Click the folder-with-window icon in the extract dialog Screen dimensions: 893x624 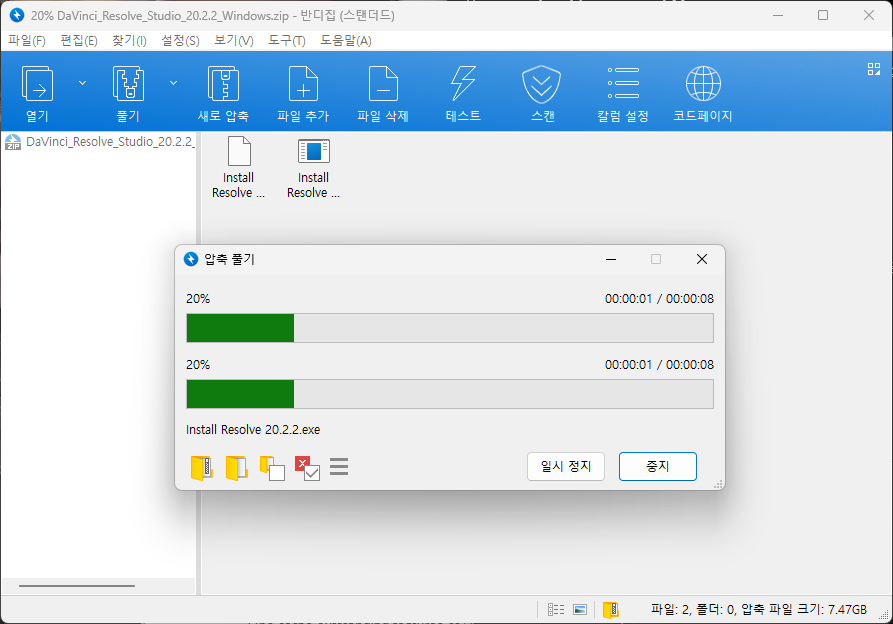coord(272,468)
